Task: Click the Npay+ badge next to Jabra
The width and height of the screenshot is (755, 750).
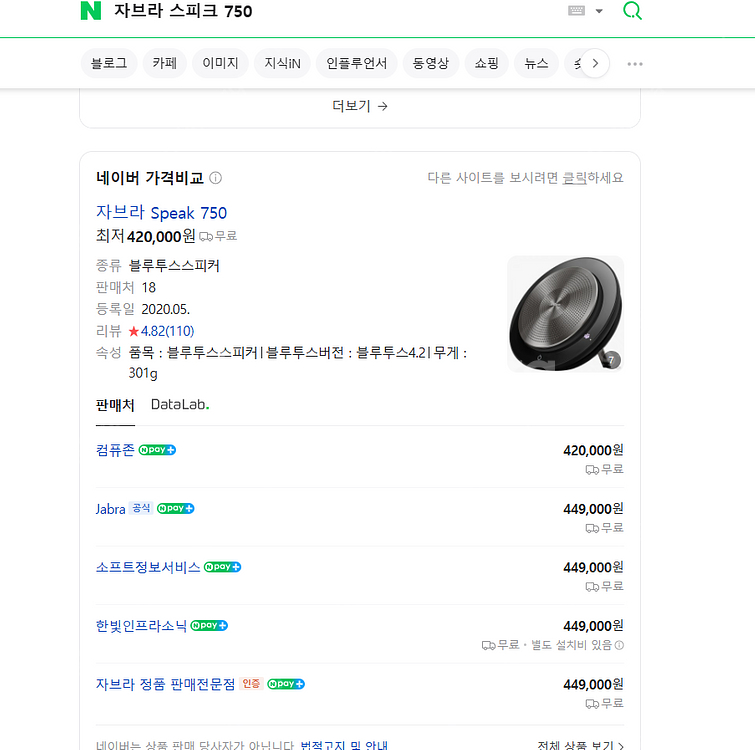Action: (176, 508)
